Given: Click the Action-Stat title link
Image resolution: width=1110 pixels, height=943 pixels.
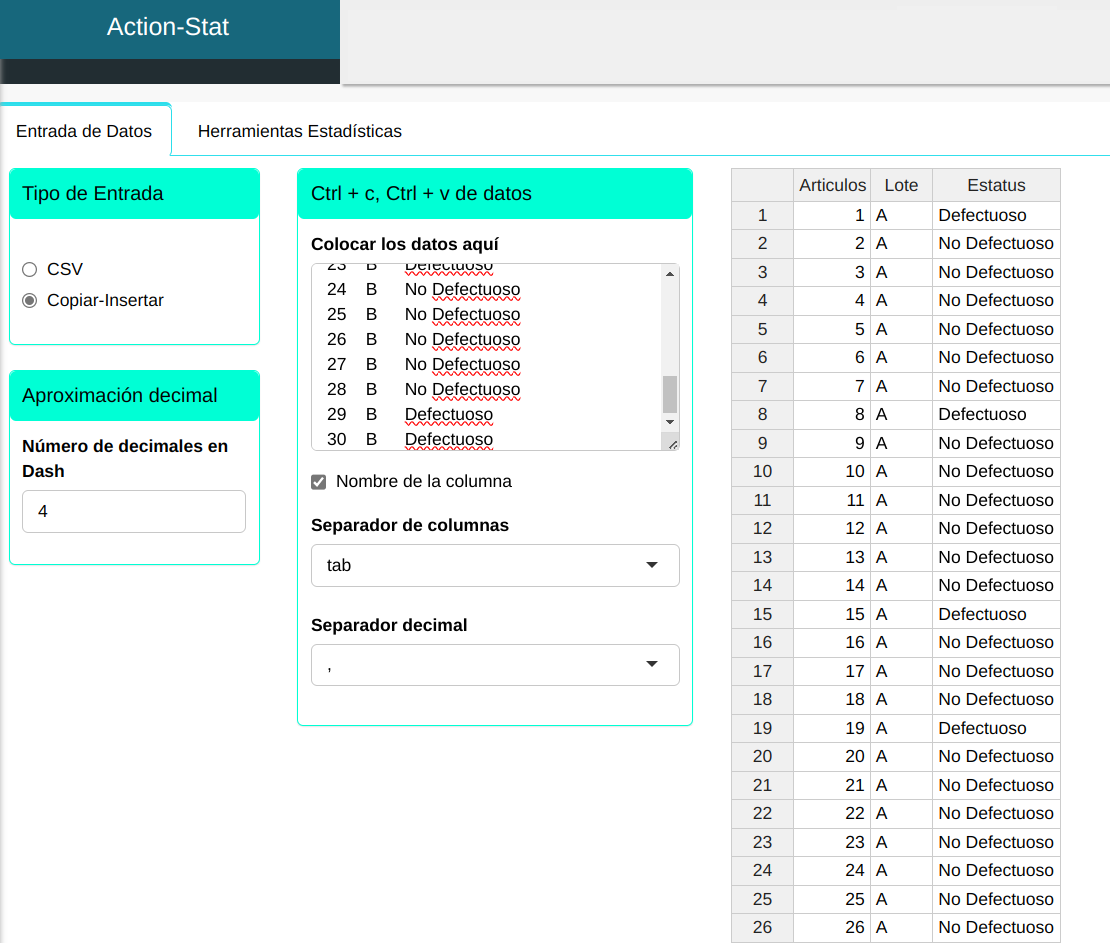Looking at the screenshot, I should click(168, 27).
